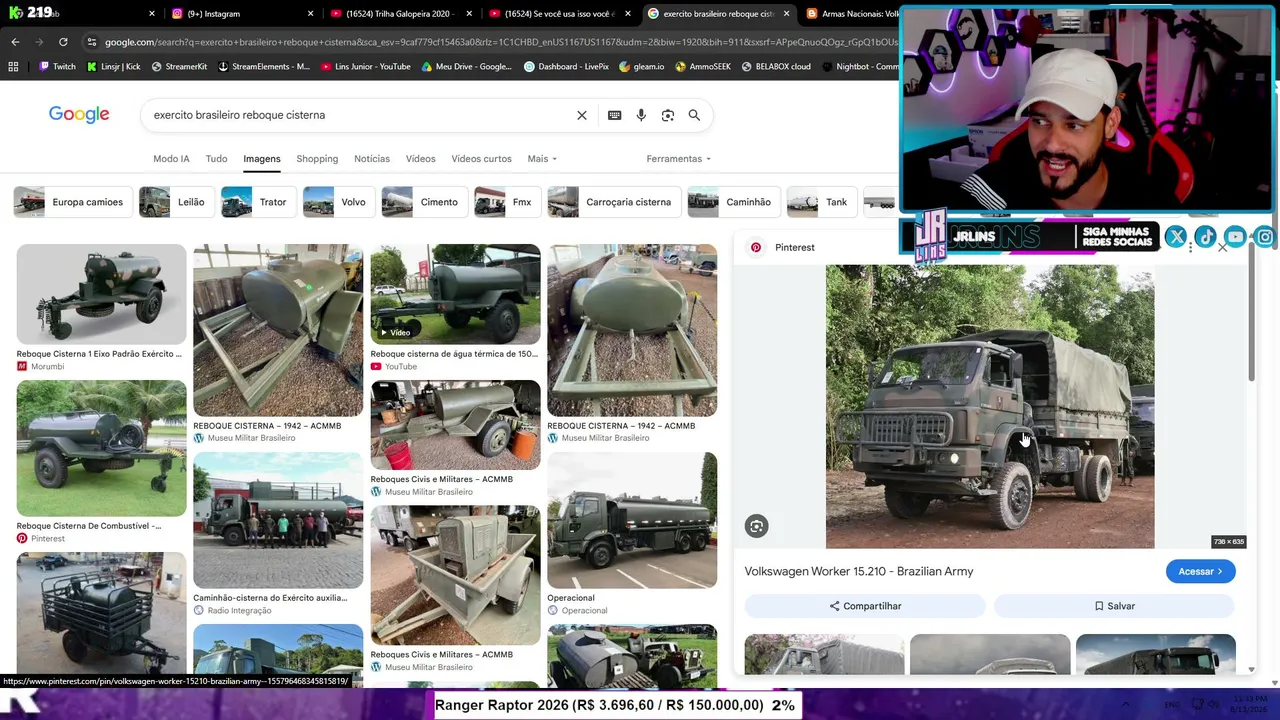This screenshot has height=720, width=1280.
Task: Click the Radio Integração source link
Action: [239, 610]
